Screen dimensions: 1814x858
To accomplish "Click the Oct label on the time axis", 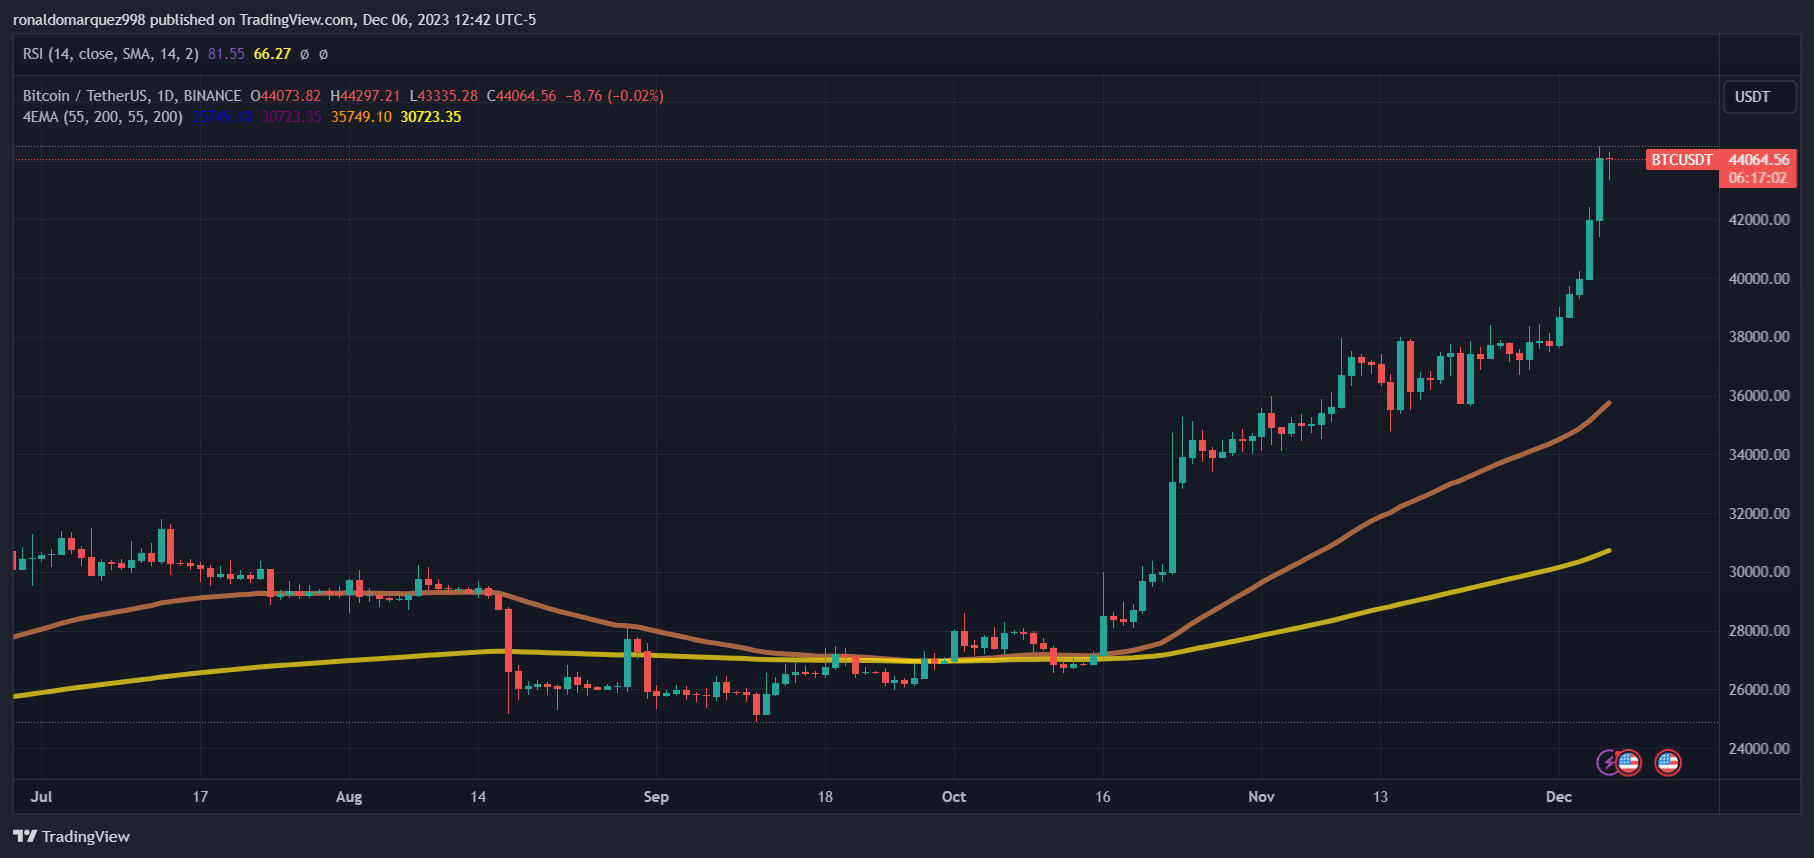I will click(954, 797).
